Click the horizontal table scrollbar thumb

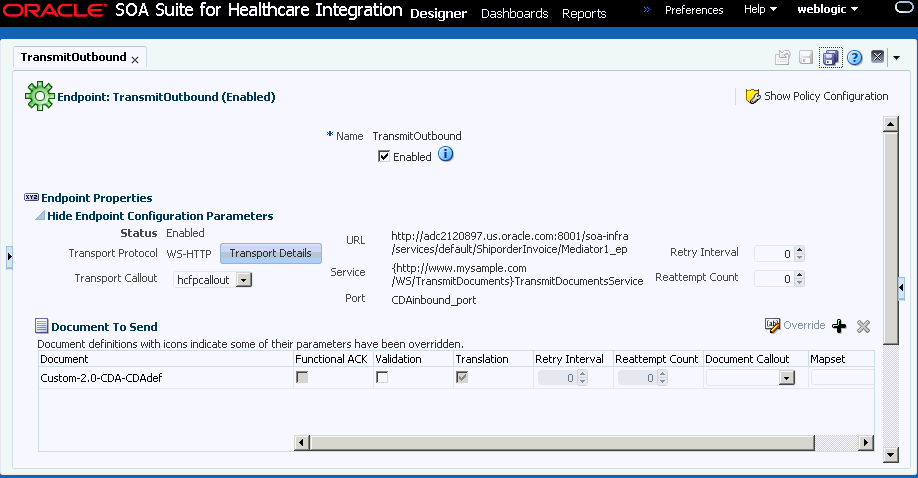562,443
